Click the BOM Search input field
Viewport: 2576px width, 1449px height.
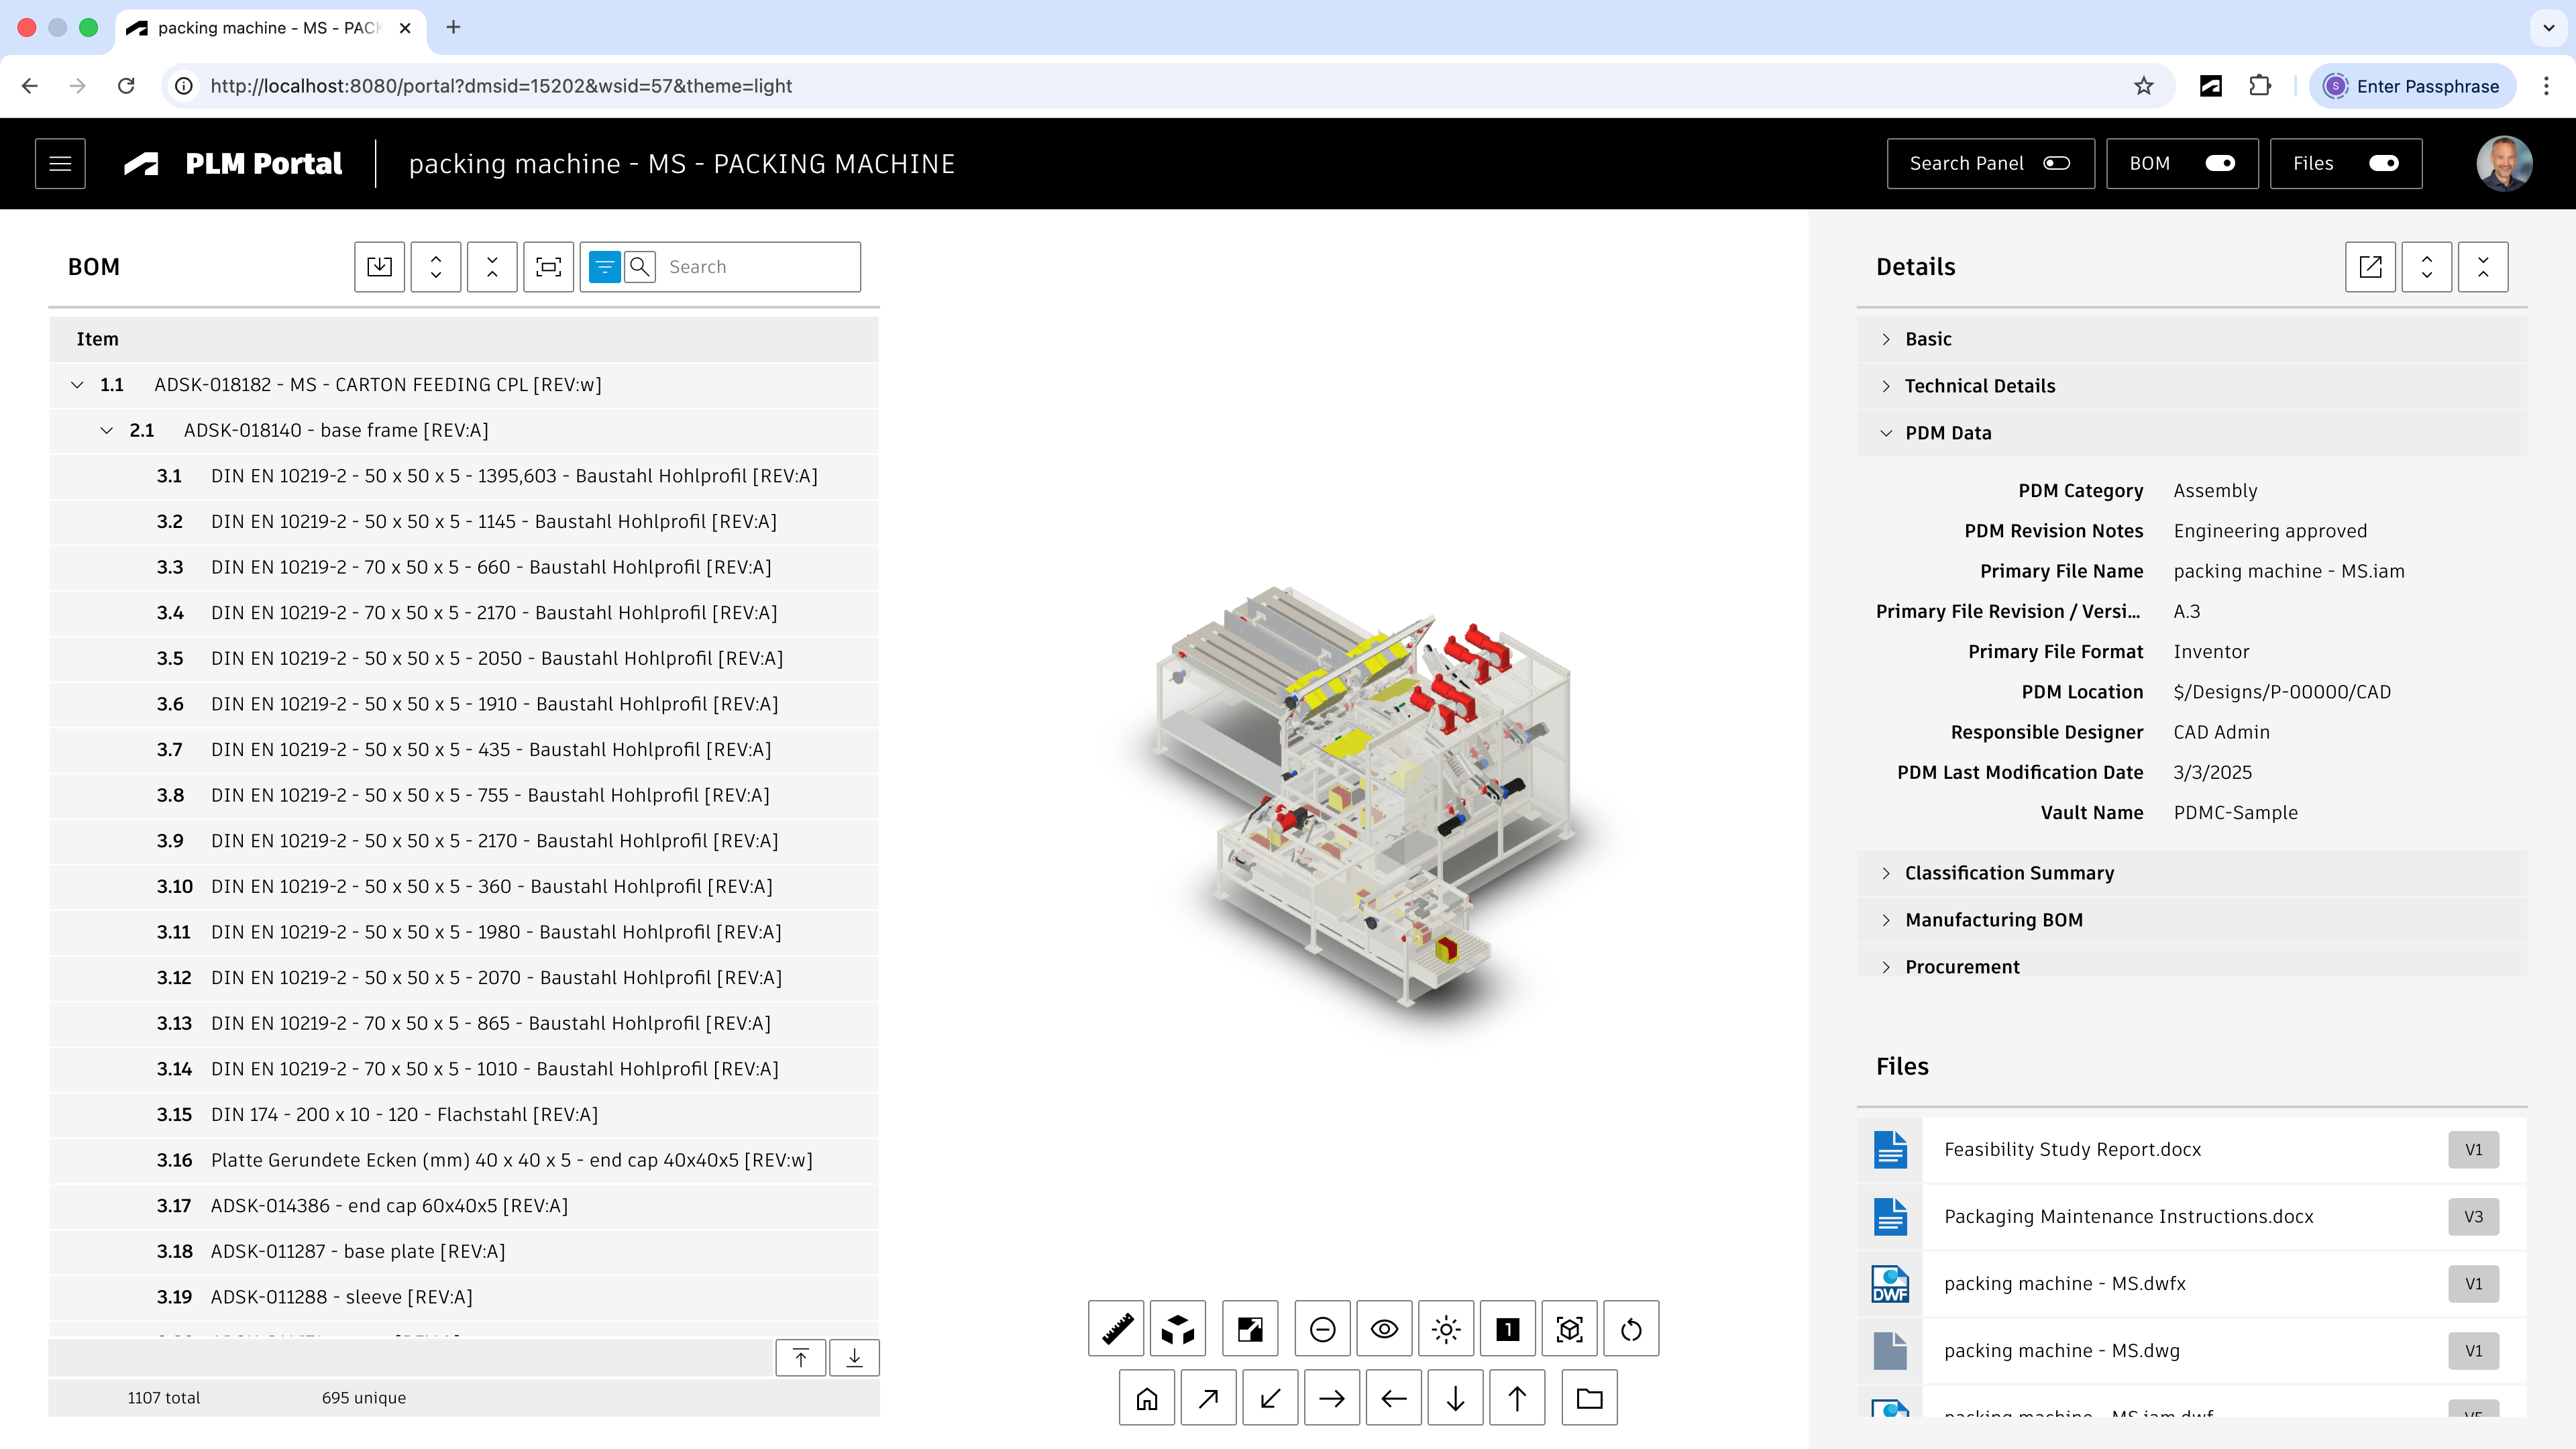pyautogui.click(x=758, y=267)
